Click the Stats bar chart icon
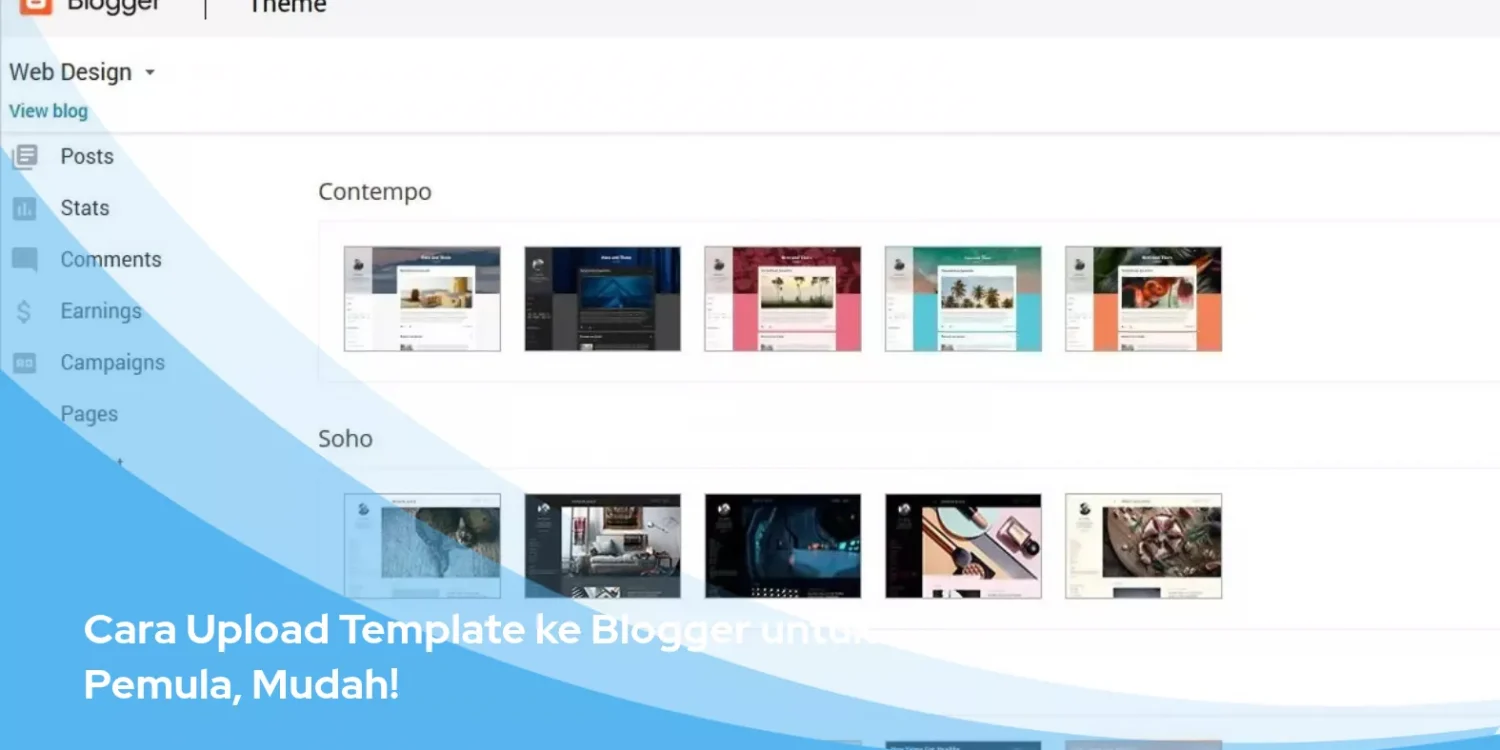 pyautogui.click(x=24, y=208)
